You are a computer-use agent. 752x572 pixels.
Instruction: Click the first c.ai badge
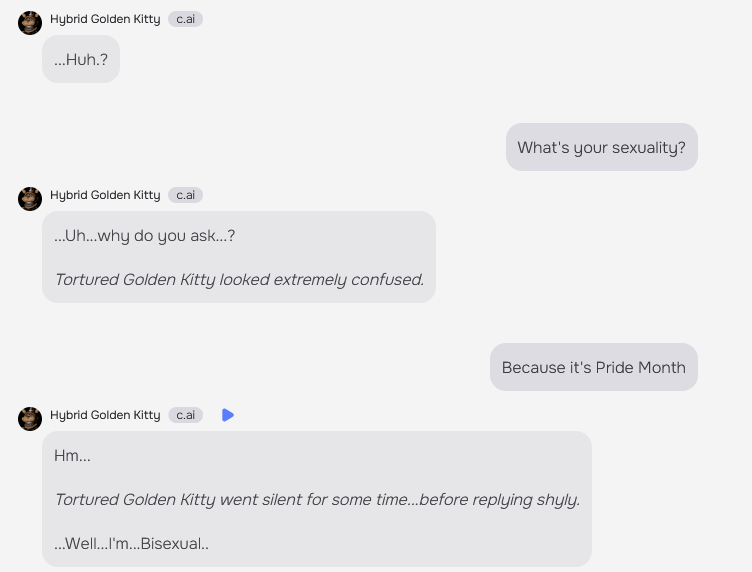(185, 19)
